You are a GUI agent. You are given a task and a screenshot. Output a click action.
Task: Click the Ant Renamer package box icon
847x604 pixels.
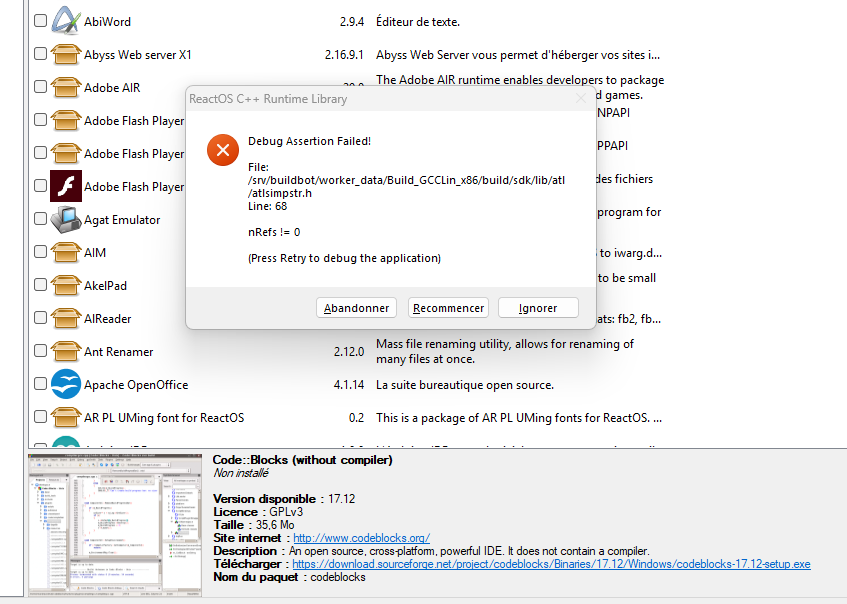[x=66, y=351]
